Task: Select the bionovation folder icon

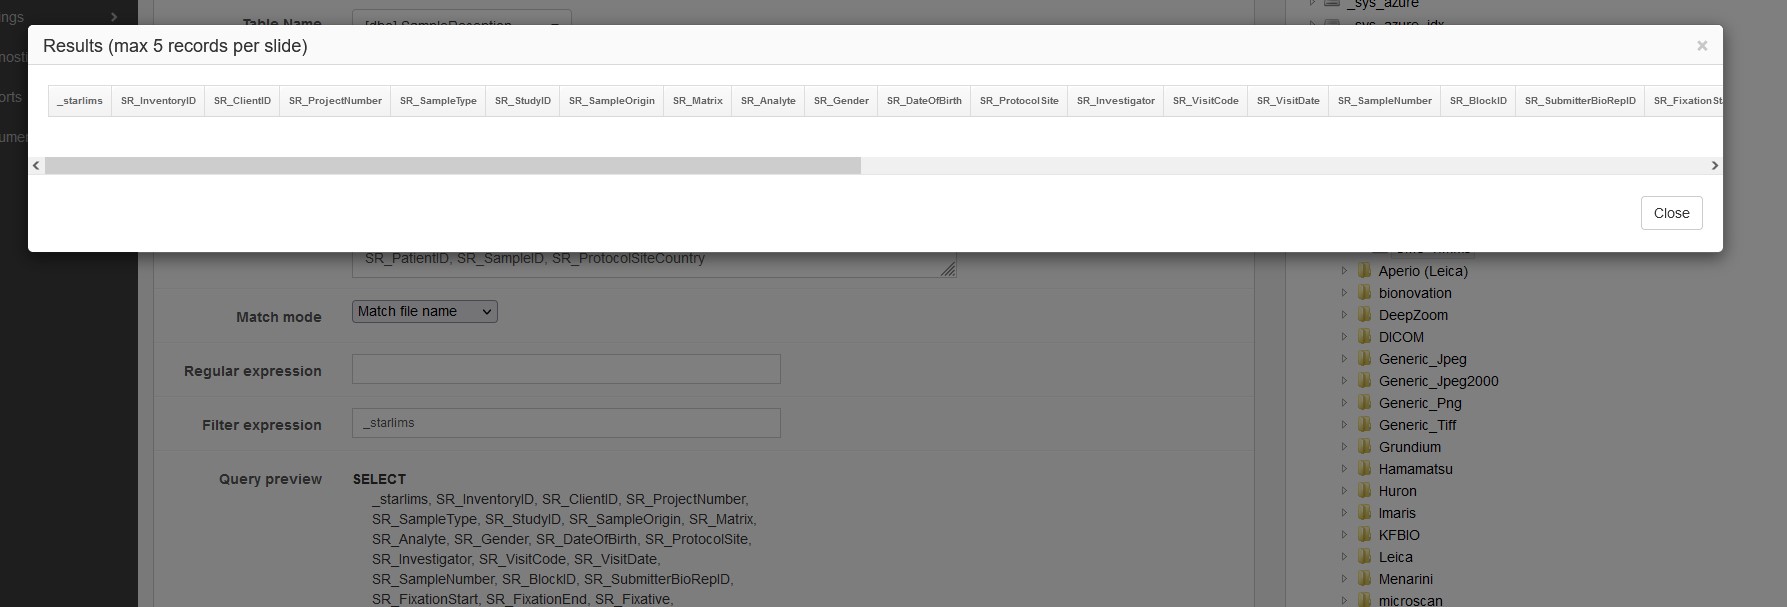Action: (1364, 293)
